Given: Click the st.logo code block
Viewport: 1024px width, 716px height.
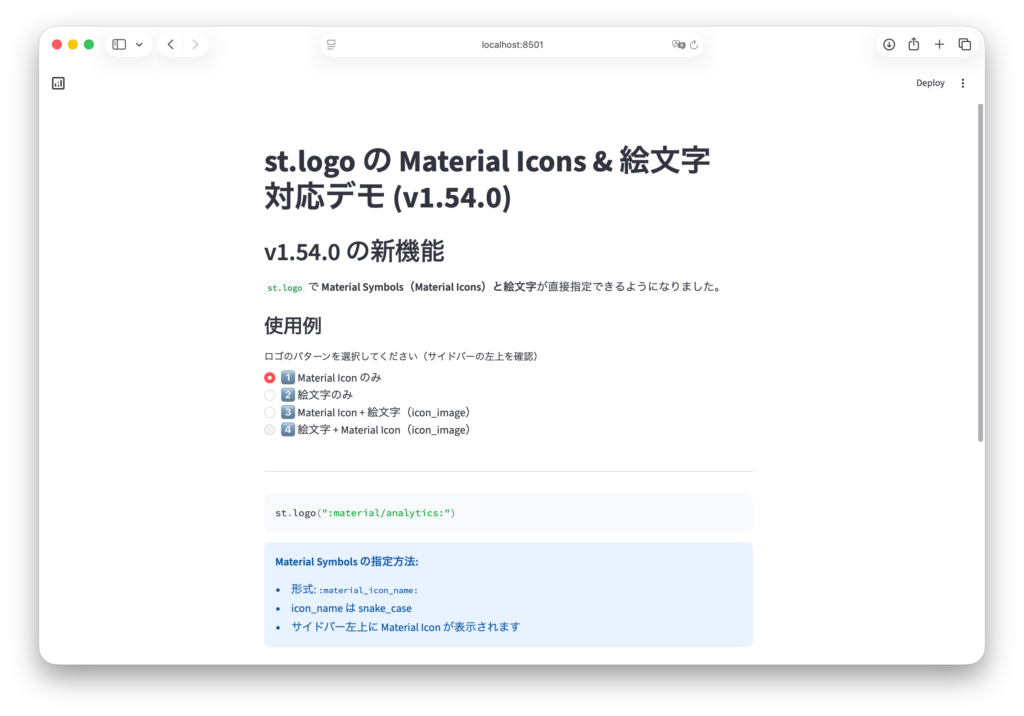Looking at the screenshot, I should (x=508, y=513).
